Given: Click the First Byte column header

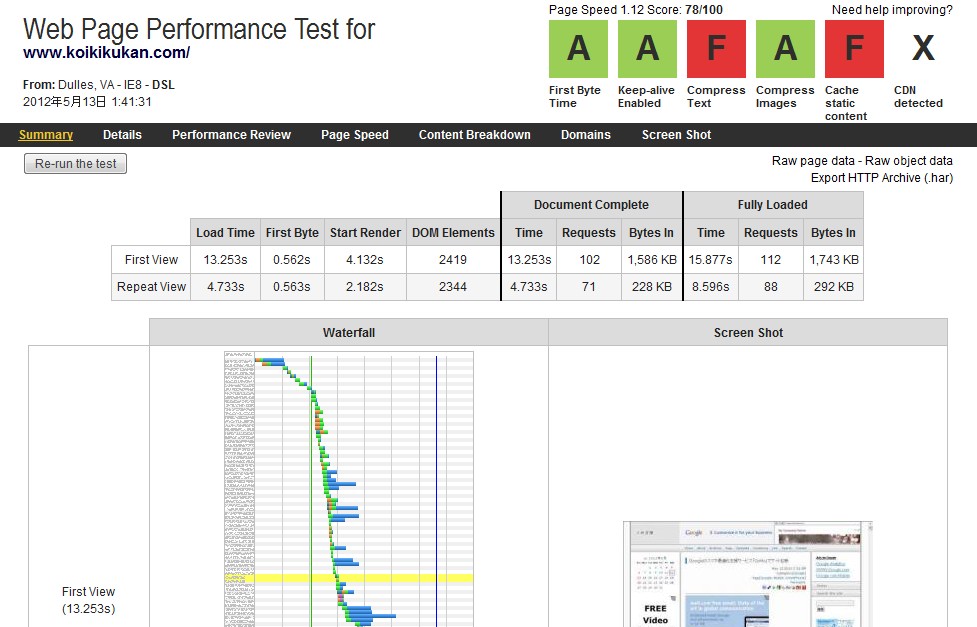Looking at the screenshot, I should 292,232.
